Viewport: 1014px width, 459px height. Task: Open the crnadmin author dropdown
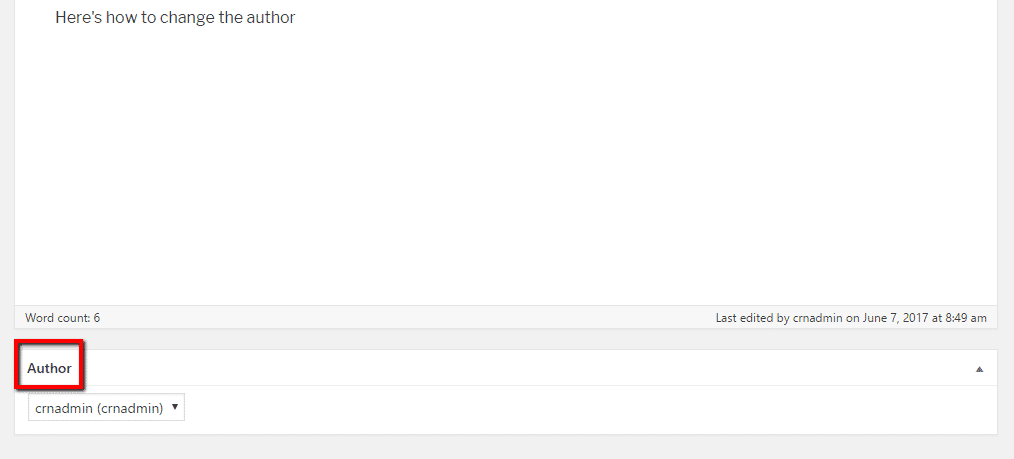tap(106, 408)
